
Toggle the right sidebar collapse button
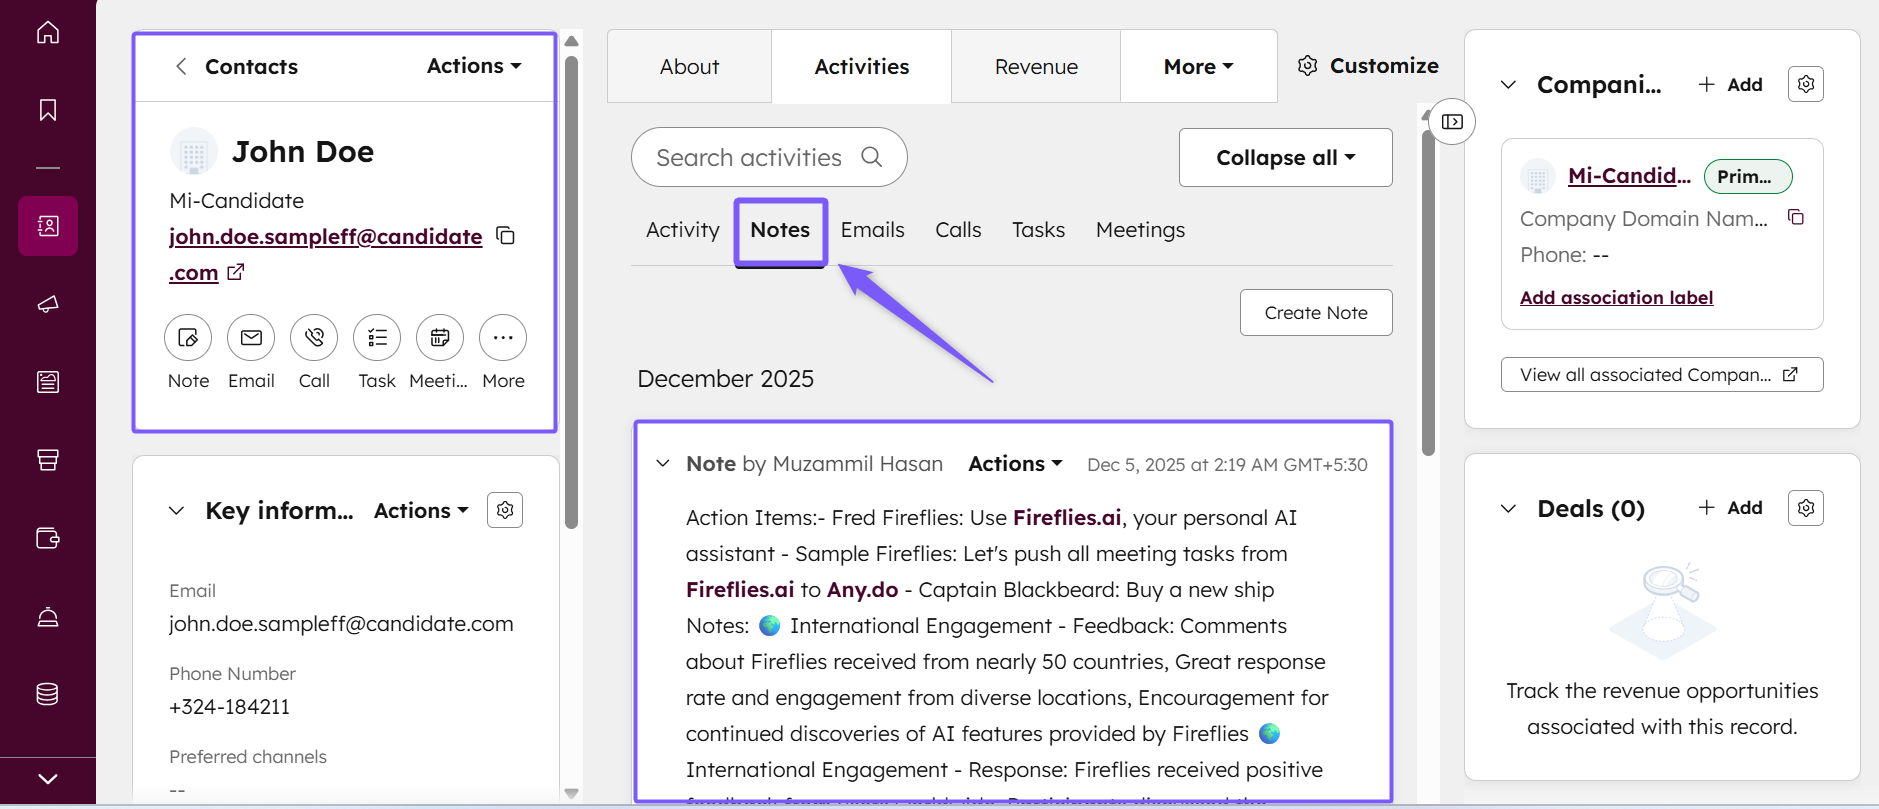[x=1452, y=122]
